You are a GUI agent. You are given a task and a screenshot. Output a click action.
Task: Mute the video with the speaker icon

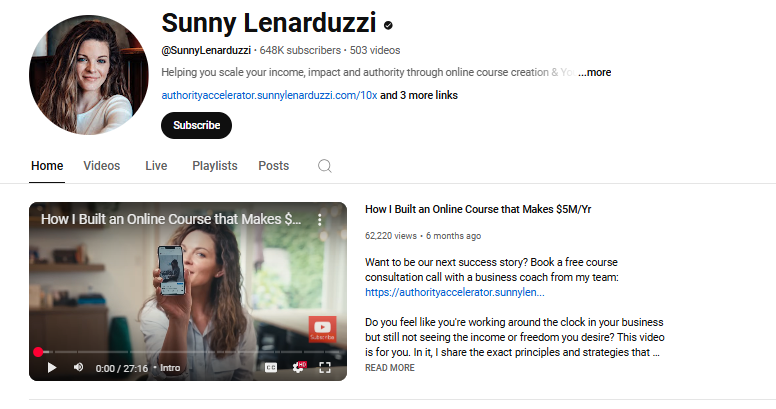(78, 367)
